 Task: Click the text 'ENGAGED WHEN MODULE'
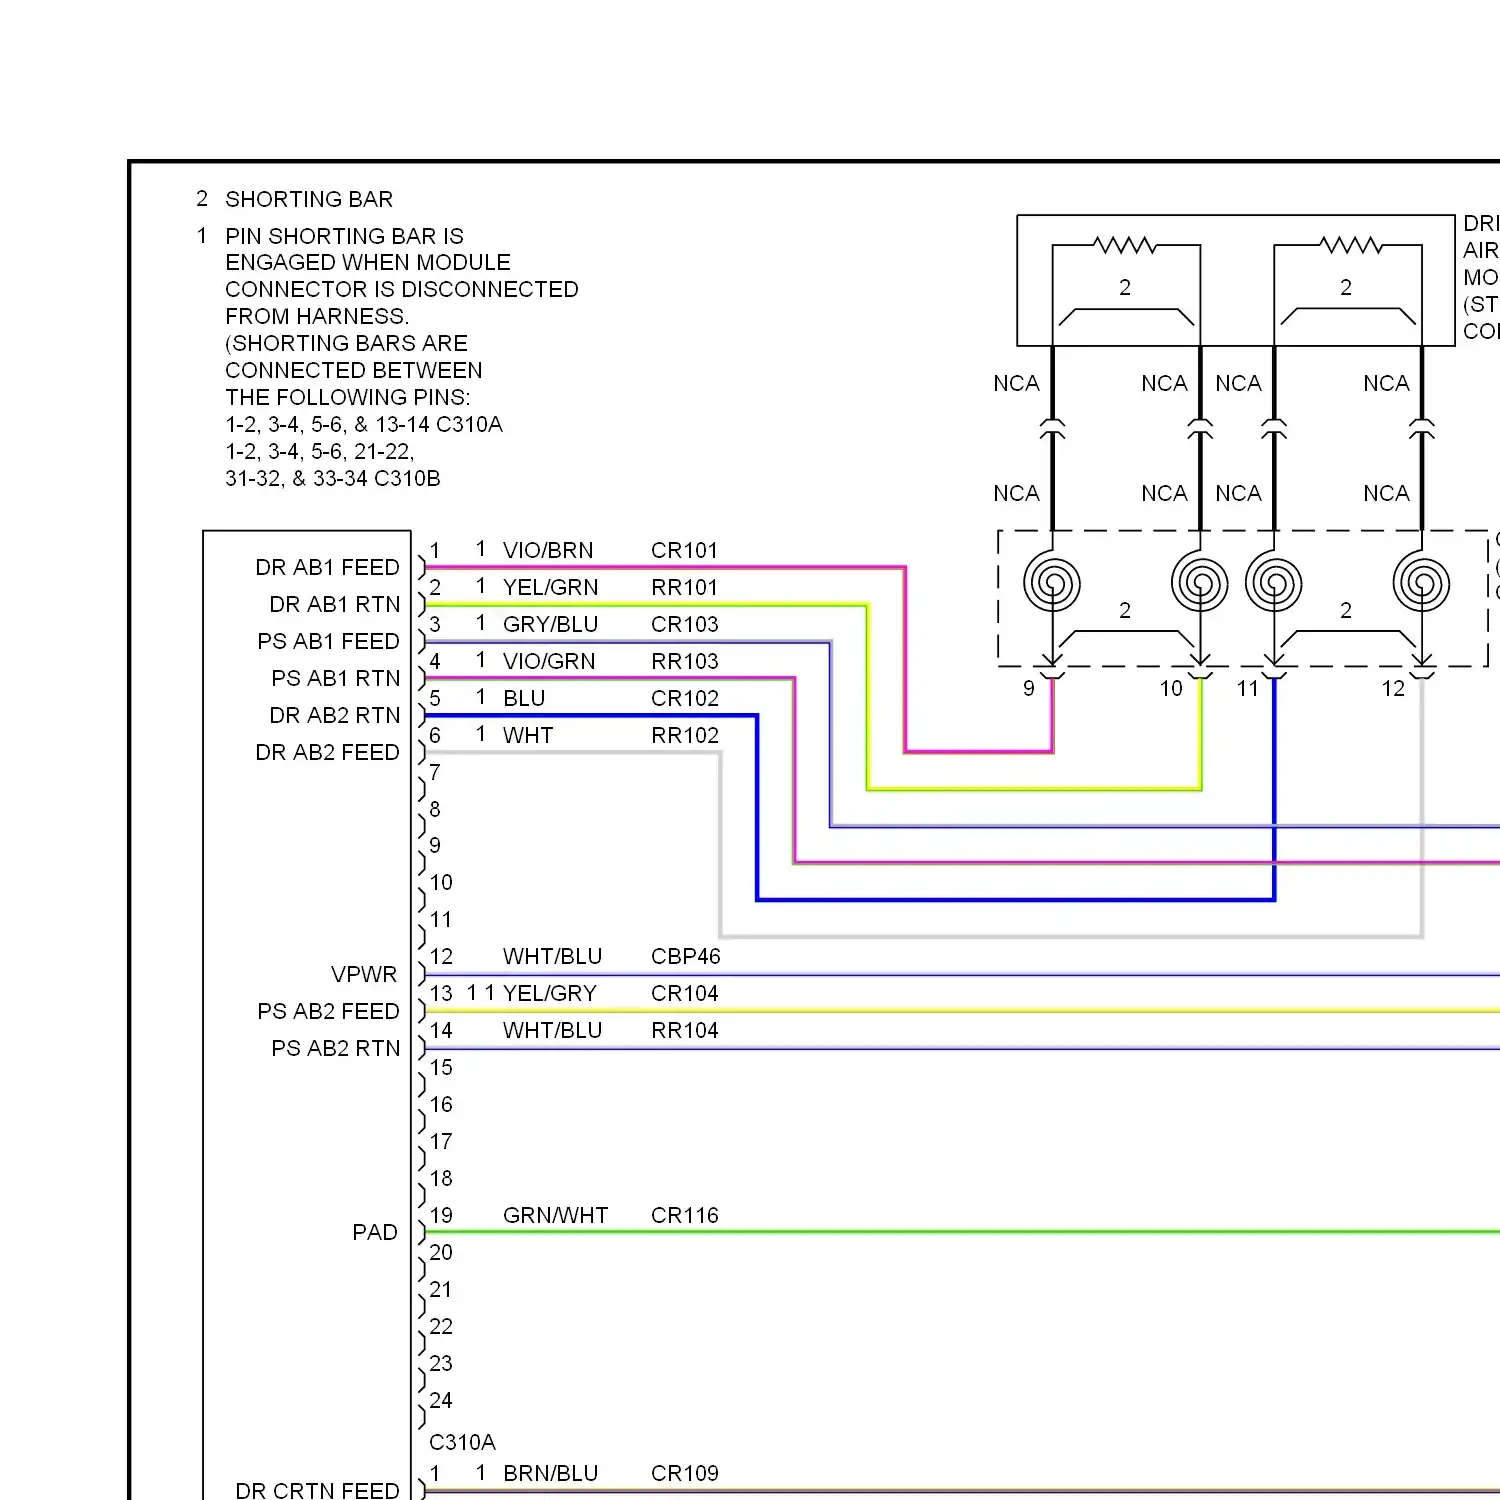coord(367,262)
